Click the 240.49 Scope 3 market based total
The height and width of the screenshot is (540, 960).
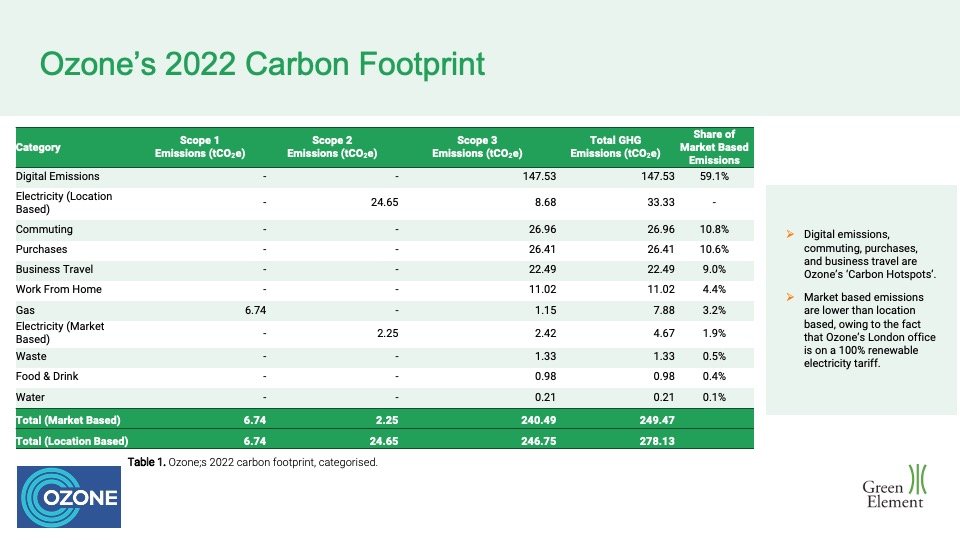[539, 420]
